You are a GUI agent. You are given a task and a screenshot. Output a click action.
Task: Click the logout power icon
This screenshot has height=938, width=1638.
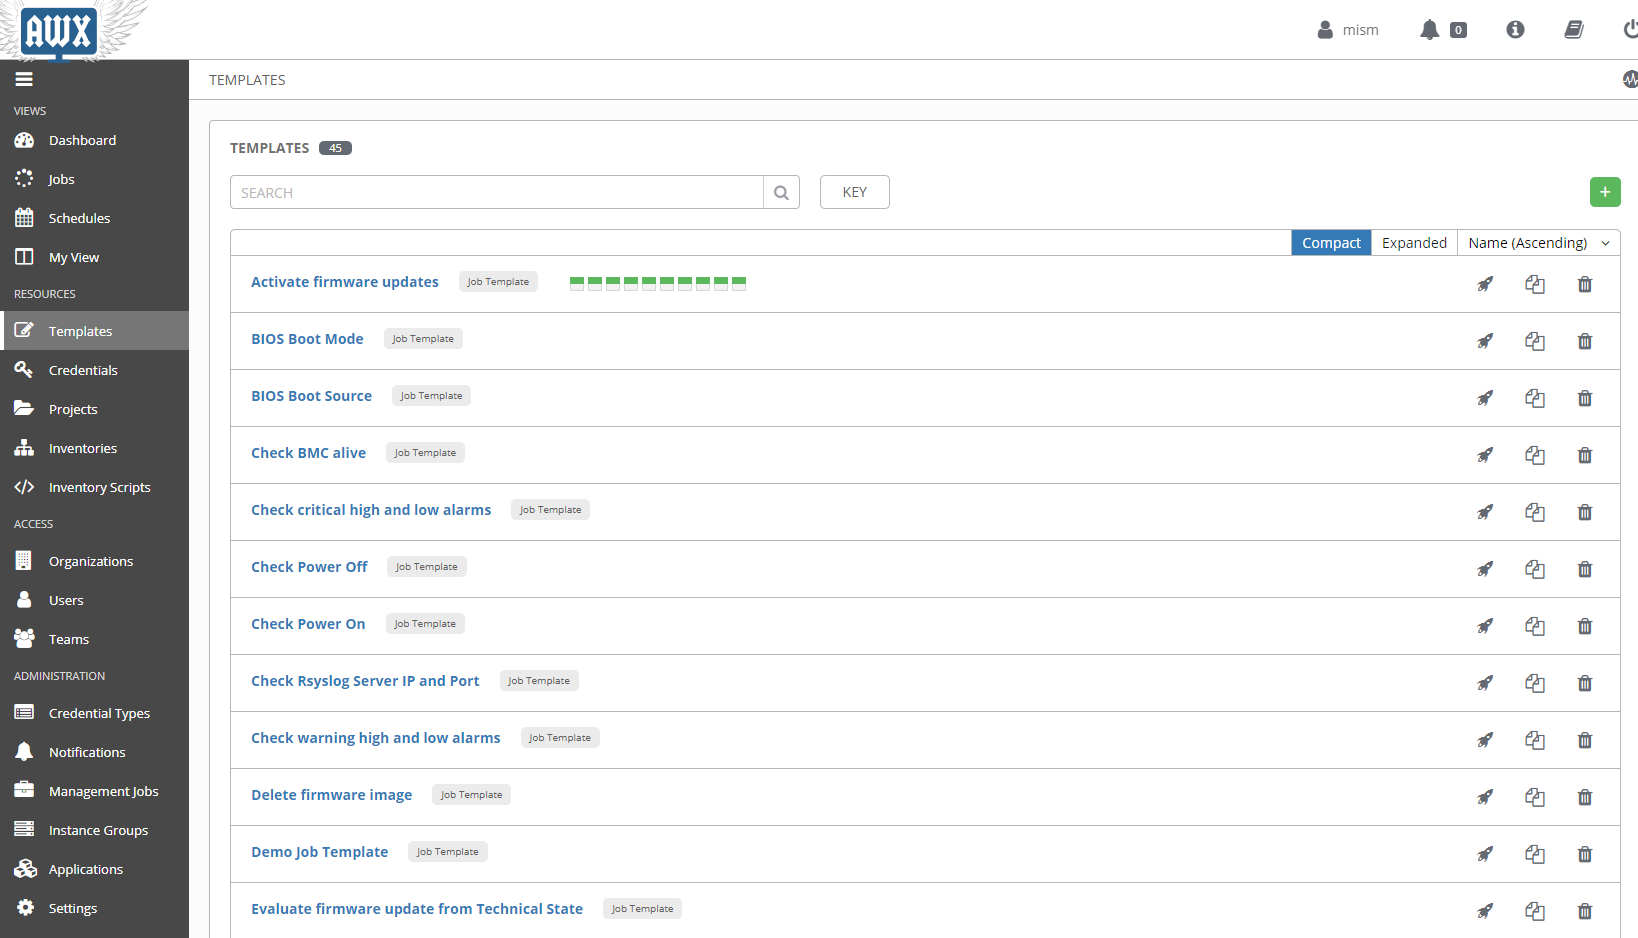[1631, 30]
